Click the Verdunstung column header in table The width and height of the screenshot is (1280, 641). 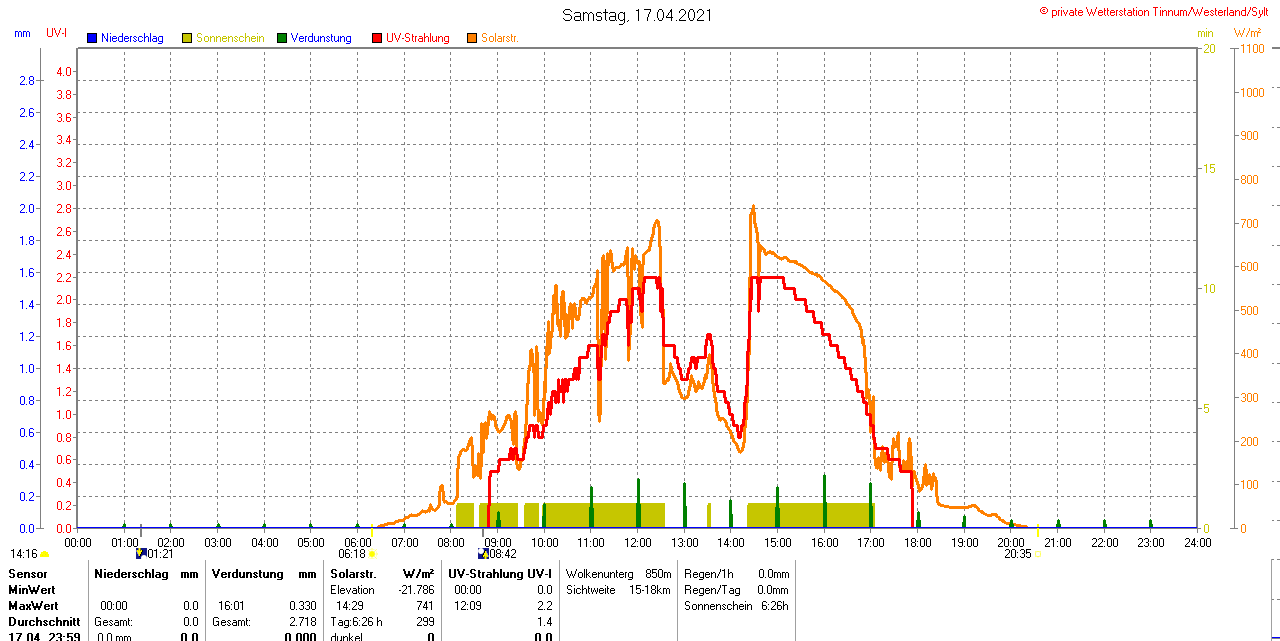click(x=249, y=574)
